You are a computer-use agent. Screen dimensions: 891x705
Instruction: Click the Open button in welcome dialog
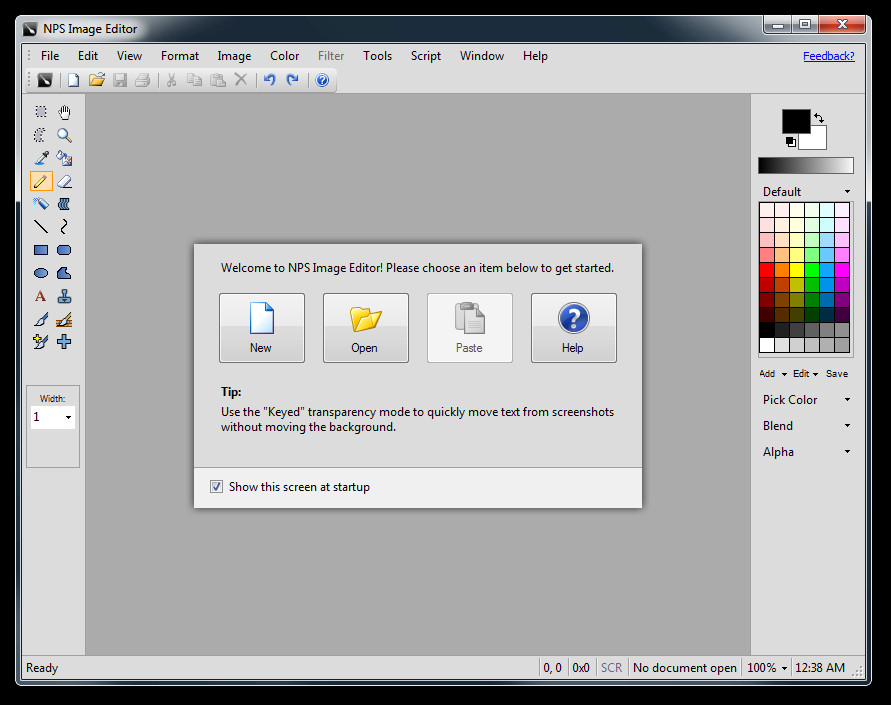pos(366,328)
